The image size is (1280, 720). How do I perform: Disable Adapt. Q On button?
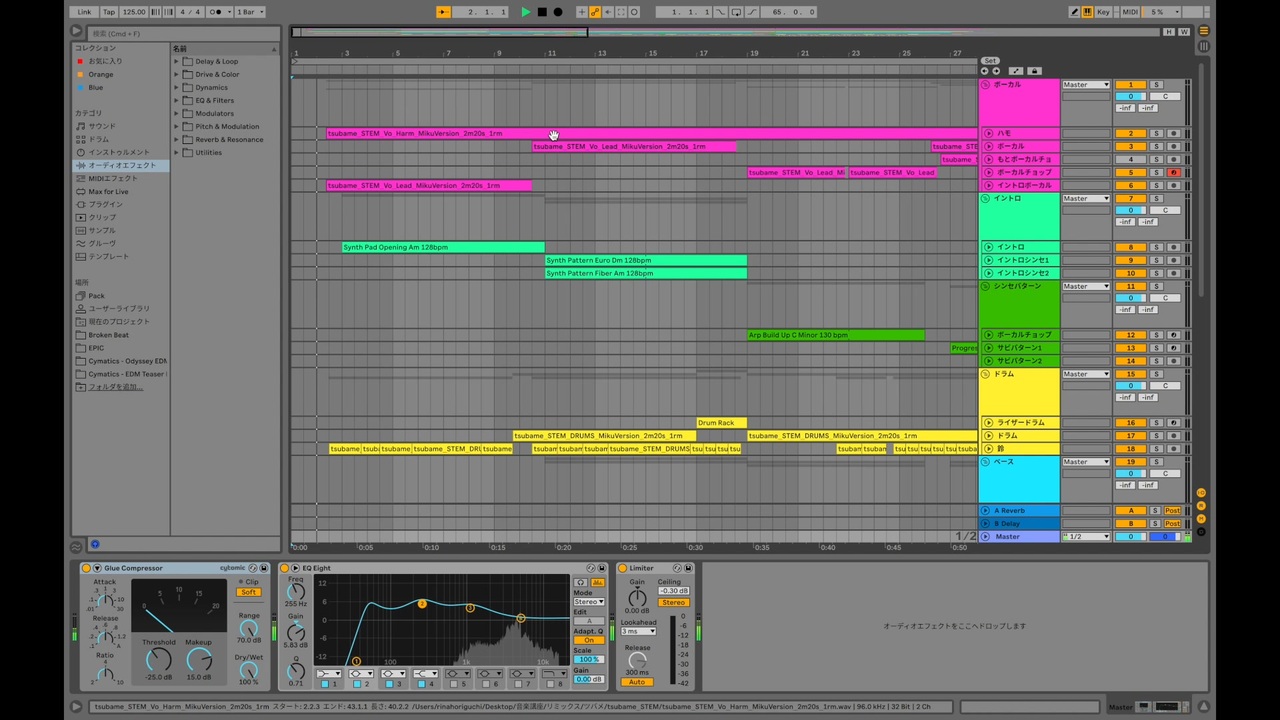(589, 640)
